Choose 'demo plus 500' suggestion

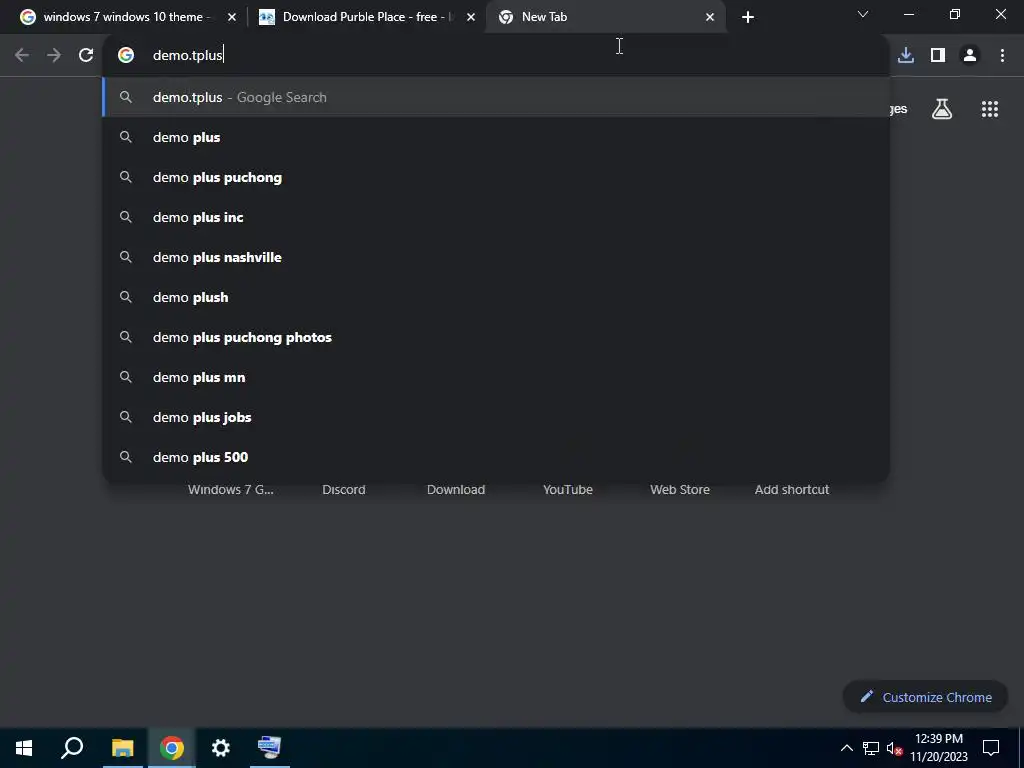click(496, 456)
